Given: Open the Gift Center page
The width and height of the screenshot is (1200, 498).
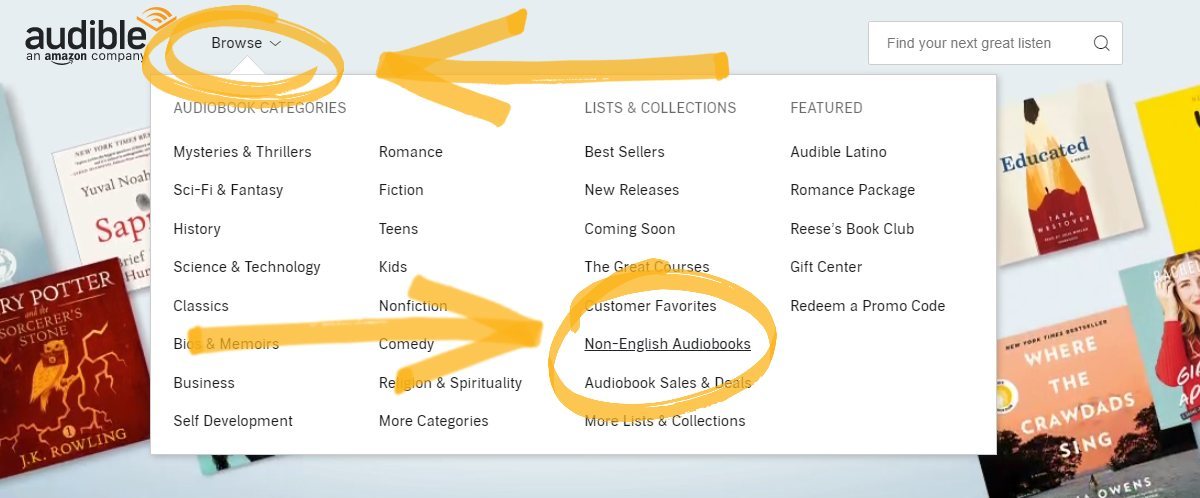Looking at the screenshot, I should point(826,267).
